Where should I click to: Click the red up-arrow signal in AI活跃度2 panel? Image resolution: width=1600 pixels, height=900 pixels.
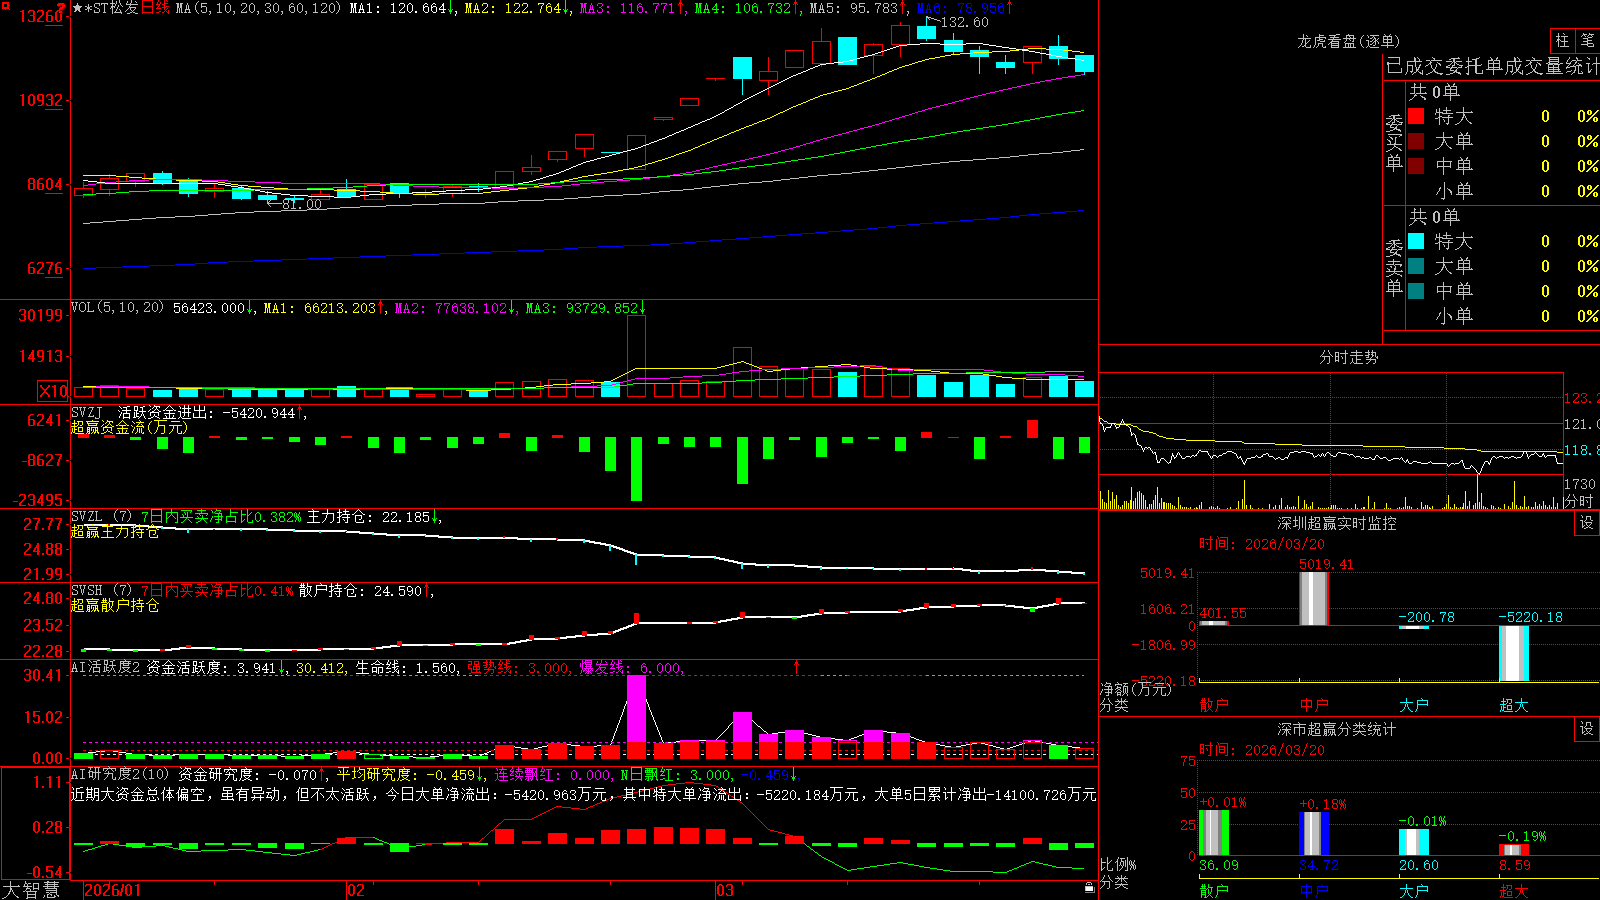point(796,667)
